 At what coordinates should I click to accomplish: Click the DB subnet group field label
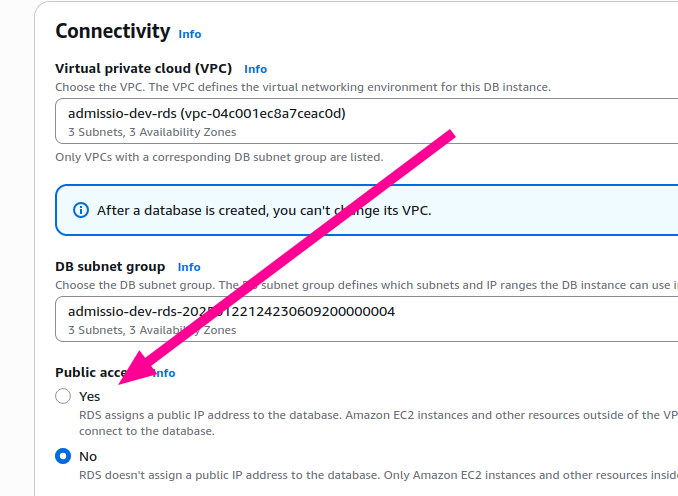coord(110,267)
